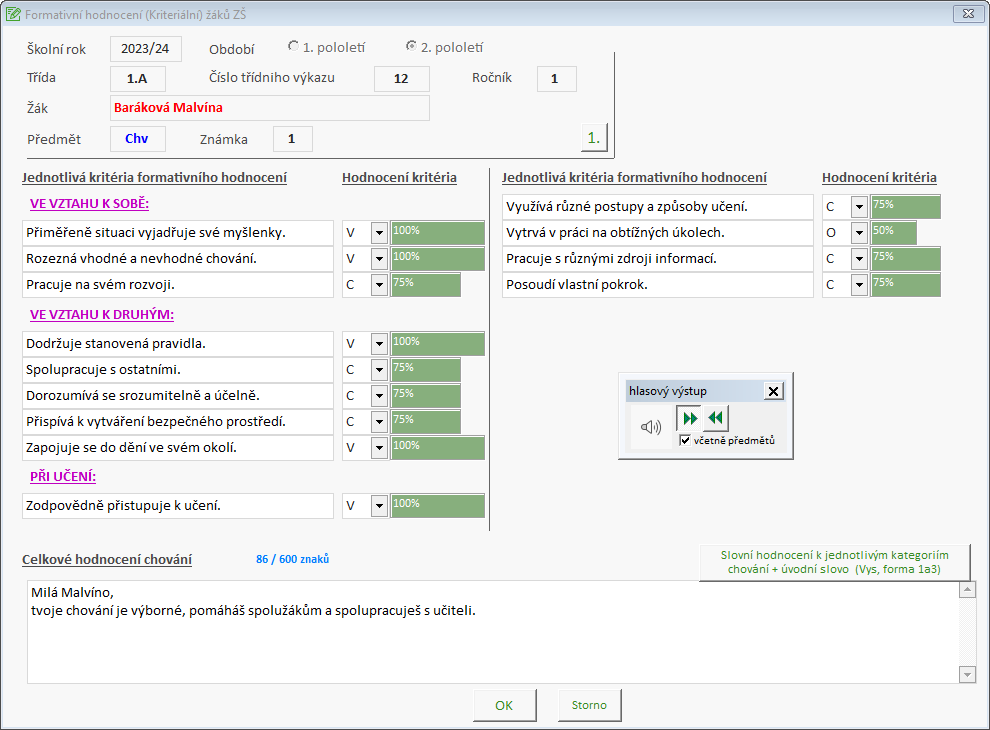Open dropdown for Přiměřeně situaci vyjadřuje své myšlenky
Image resolution: width=990 pixels, height=730 pixels.
click(379, 233)
